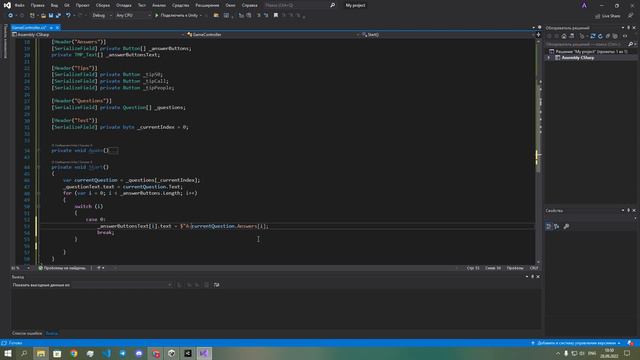
Task: Open the Unity taskbar icon
Action: [171, 353]
